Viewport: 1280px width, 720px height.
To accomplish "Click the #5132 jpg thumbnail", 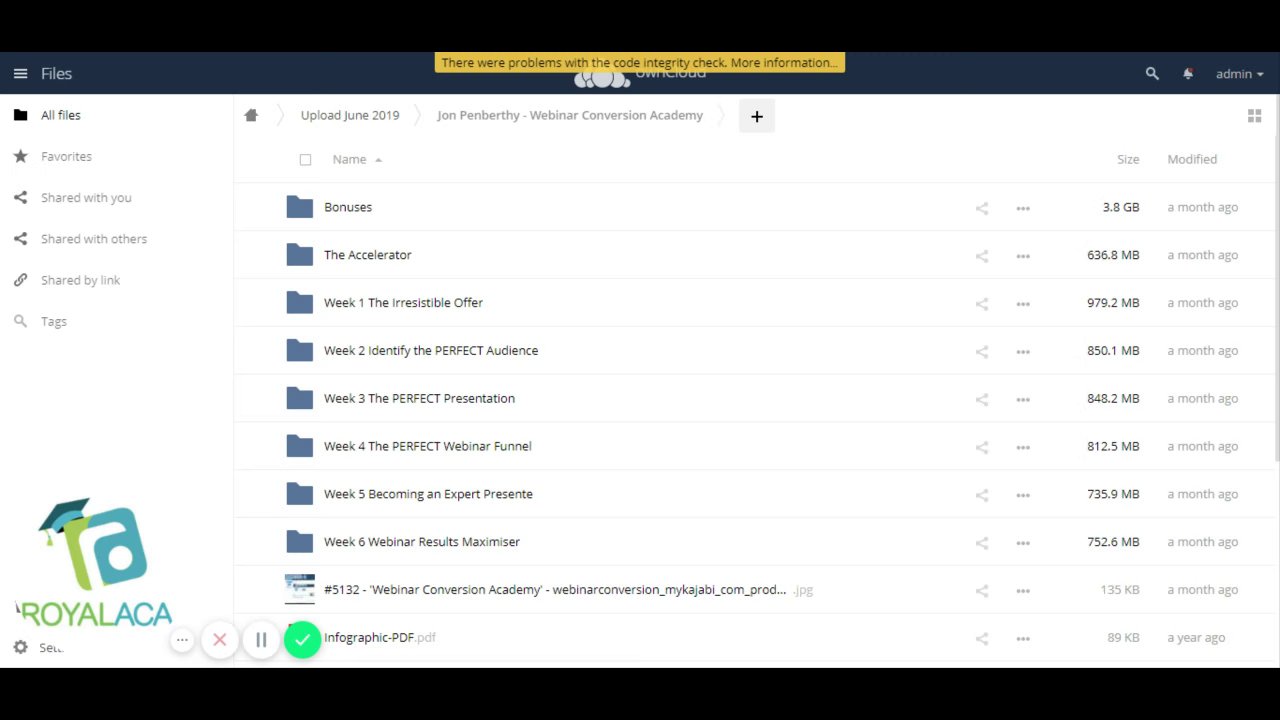I will pyautogui.click(x=300, y=589).
